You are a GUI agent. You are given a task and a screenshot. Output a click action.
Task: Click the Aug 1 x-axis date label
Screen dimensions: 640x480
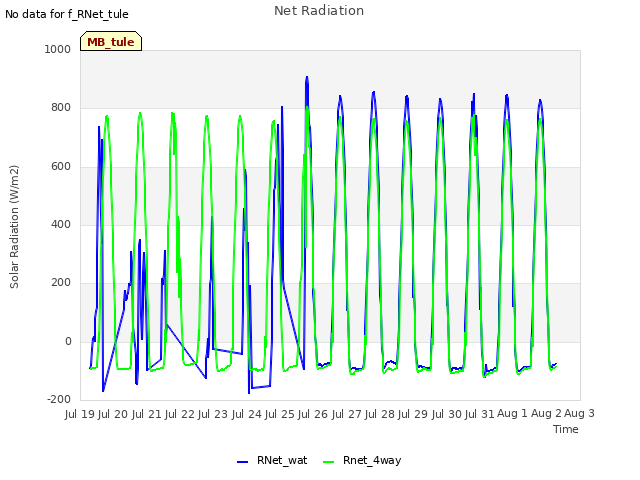tap(512, 414)
